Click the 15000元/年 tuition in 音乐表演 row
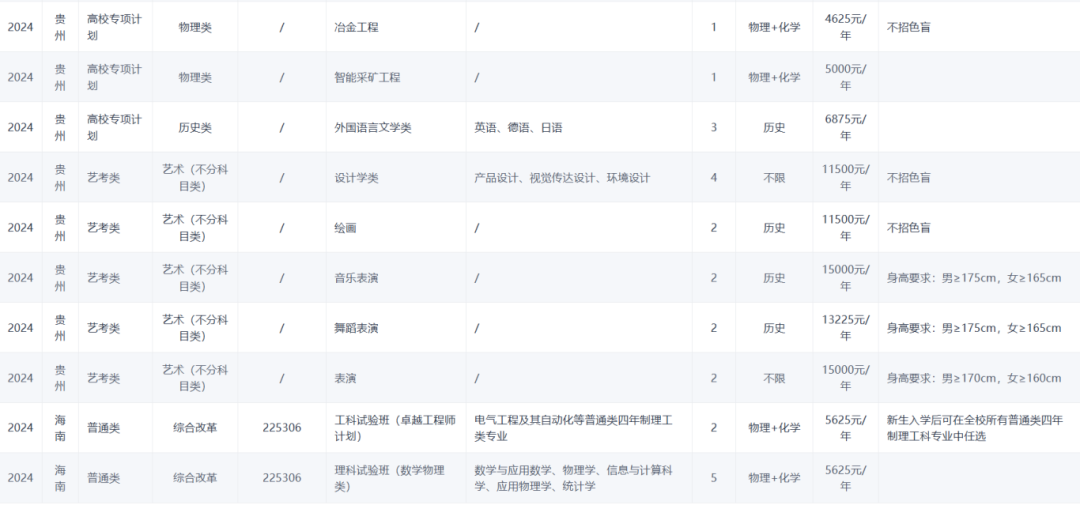The height and width of the screenshot is (505, 1080). pyautogui.click(x=845, y=279)
